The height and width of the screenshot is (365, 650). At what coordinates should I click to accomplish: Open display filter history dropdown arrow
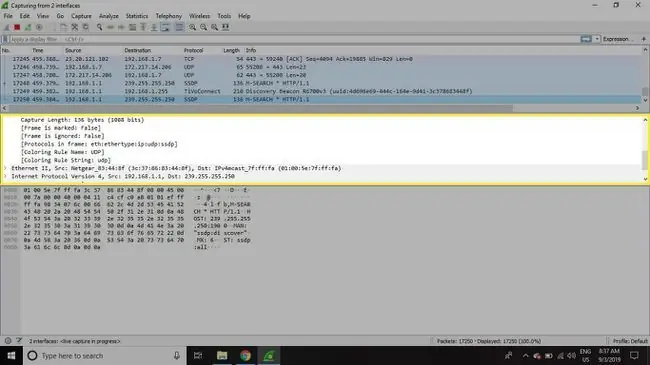pyautogui.click(x=597, y=39)
